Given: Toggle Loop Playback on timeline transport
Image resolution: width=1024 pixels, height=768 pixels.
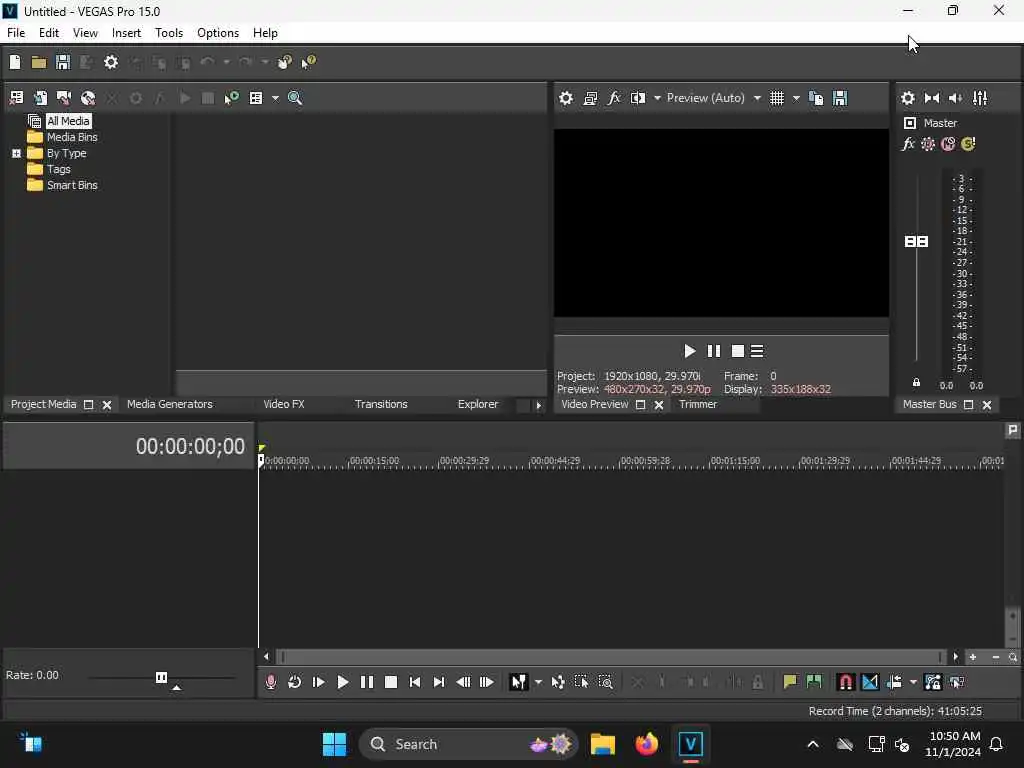Looking at the screenshot, I should tap(295, 682).
